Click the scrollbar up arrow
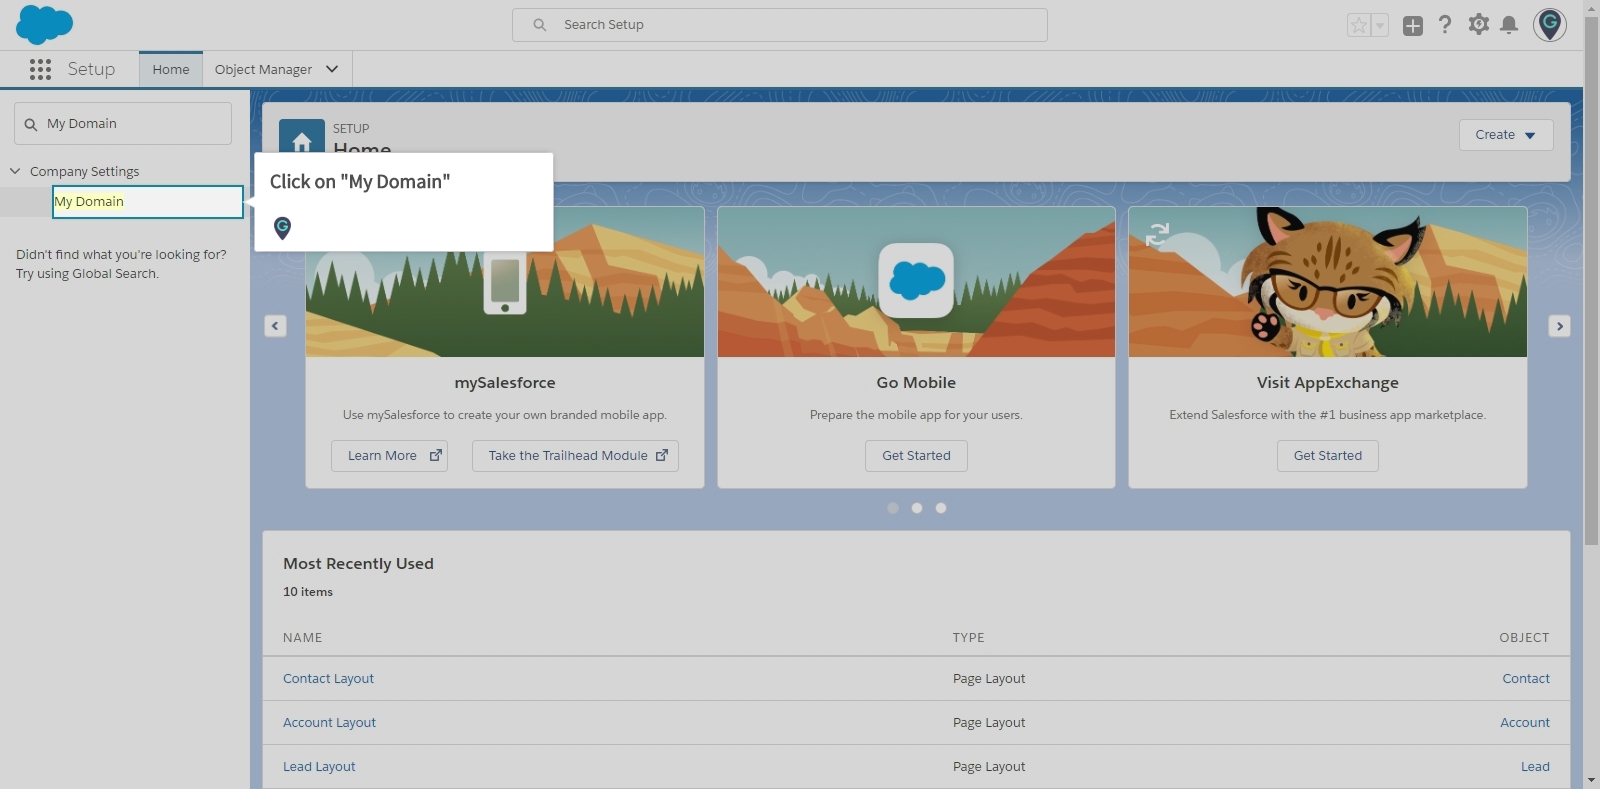 [x=1591, y=7]
